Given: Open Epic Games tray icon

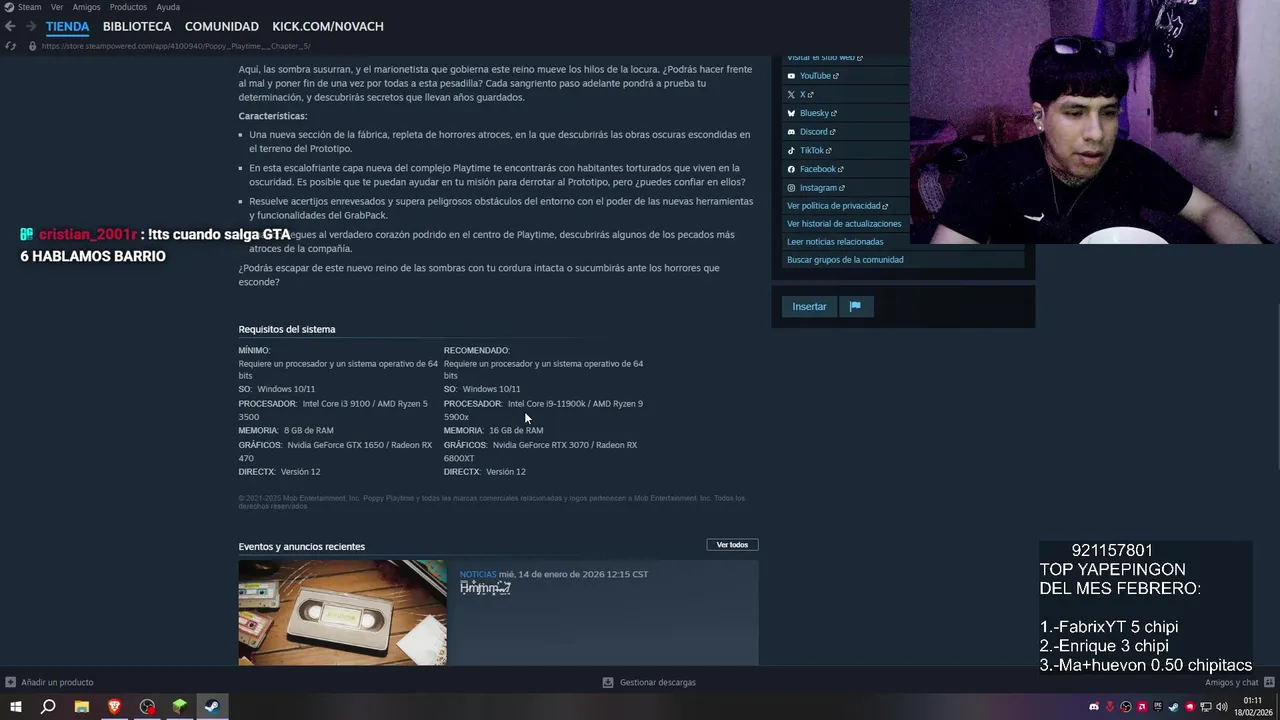Looking at the screenshot, I should coord(1158,707).
